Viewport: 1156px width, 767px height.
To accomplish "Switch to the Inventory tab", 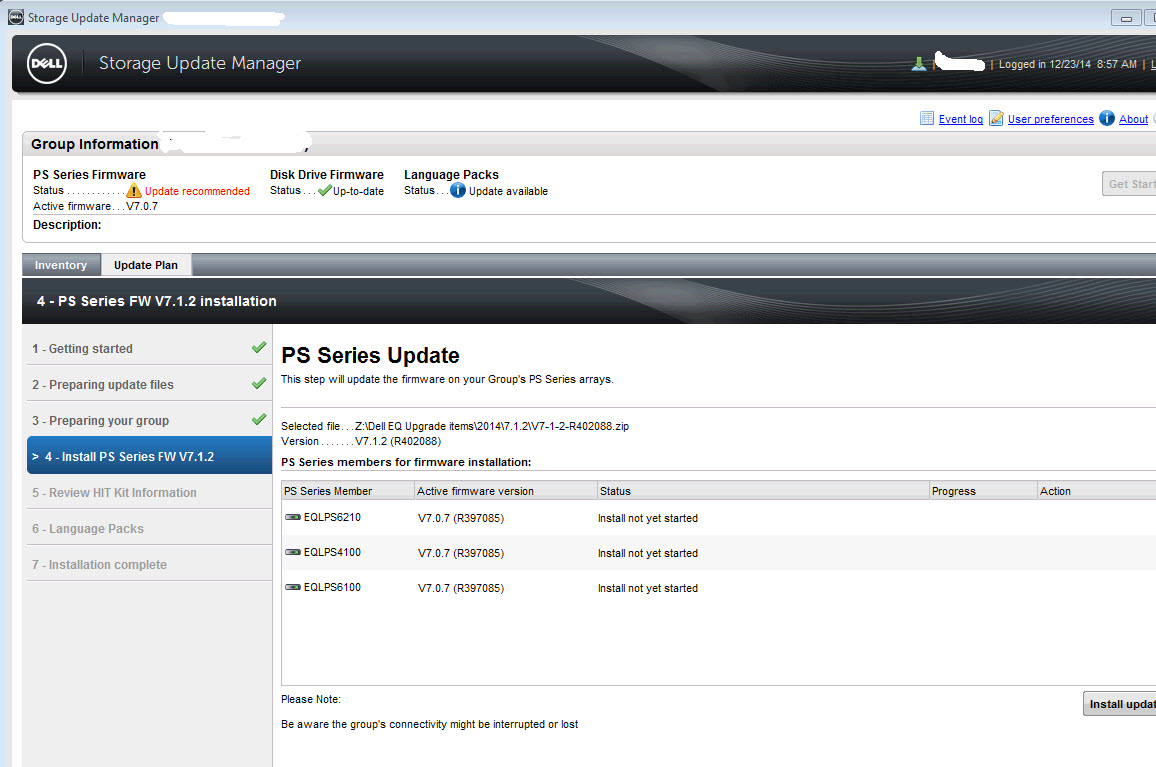I will point(61,265).
